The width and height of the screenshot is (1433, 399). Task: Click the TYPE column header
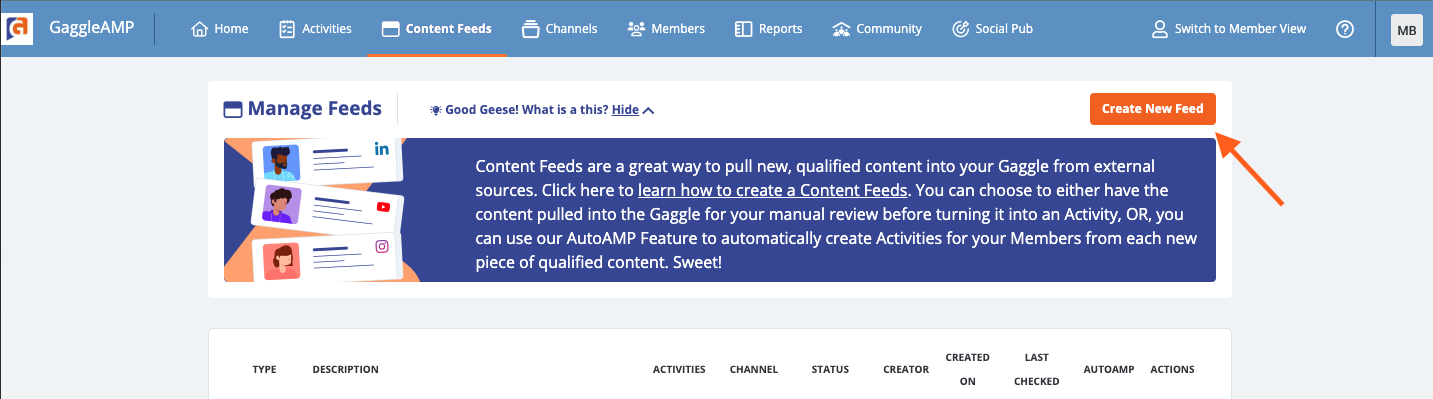[264, 369]
